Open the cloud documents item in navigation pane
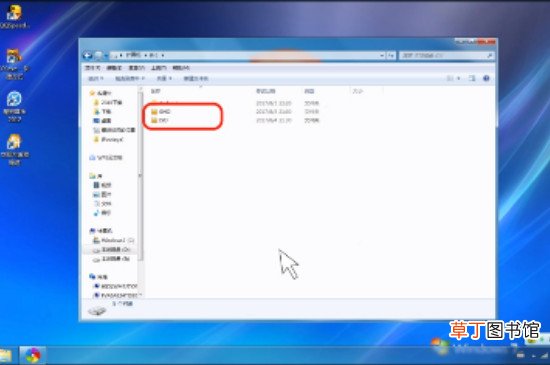 pyautogui.click(x=106, y=157)
